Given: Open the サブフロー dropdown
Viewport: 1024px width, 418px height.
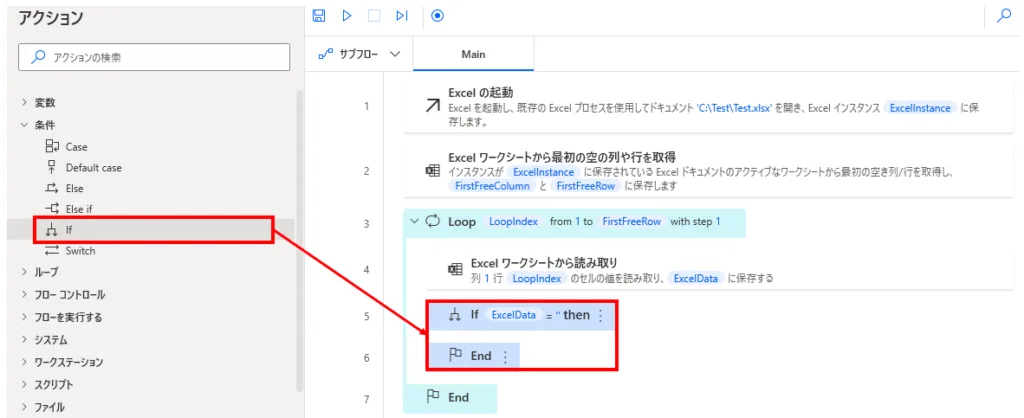Looking at the screenshot, I should pyautogui.click(x=359, y=54).
